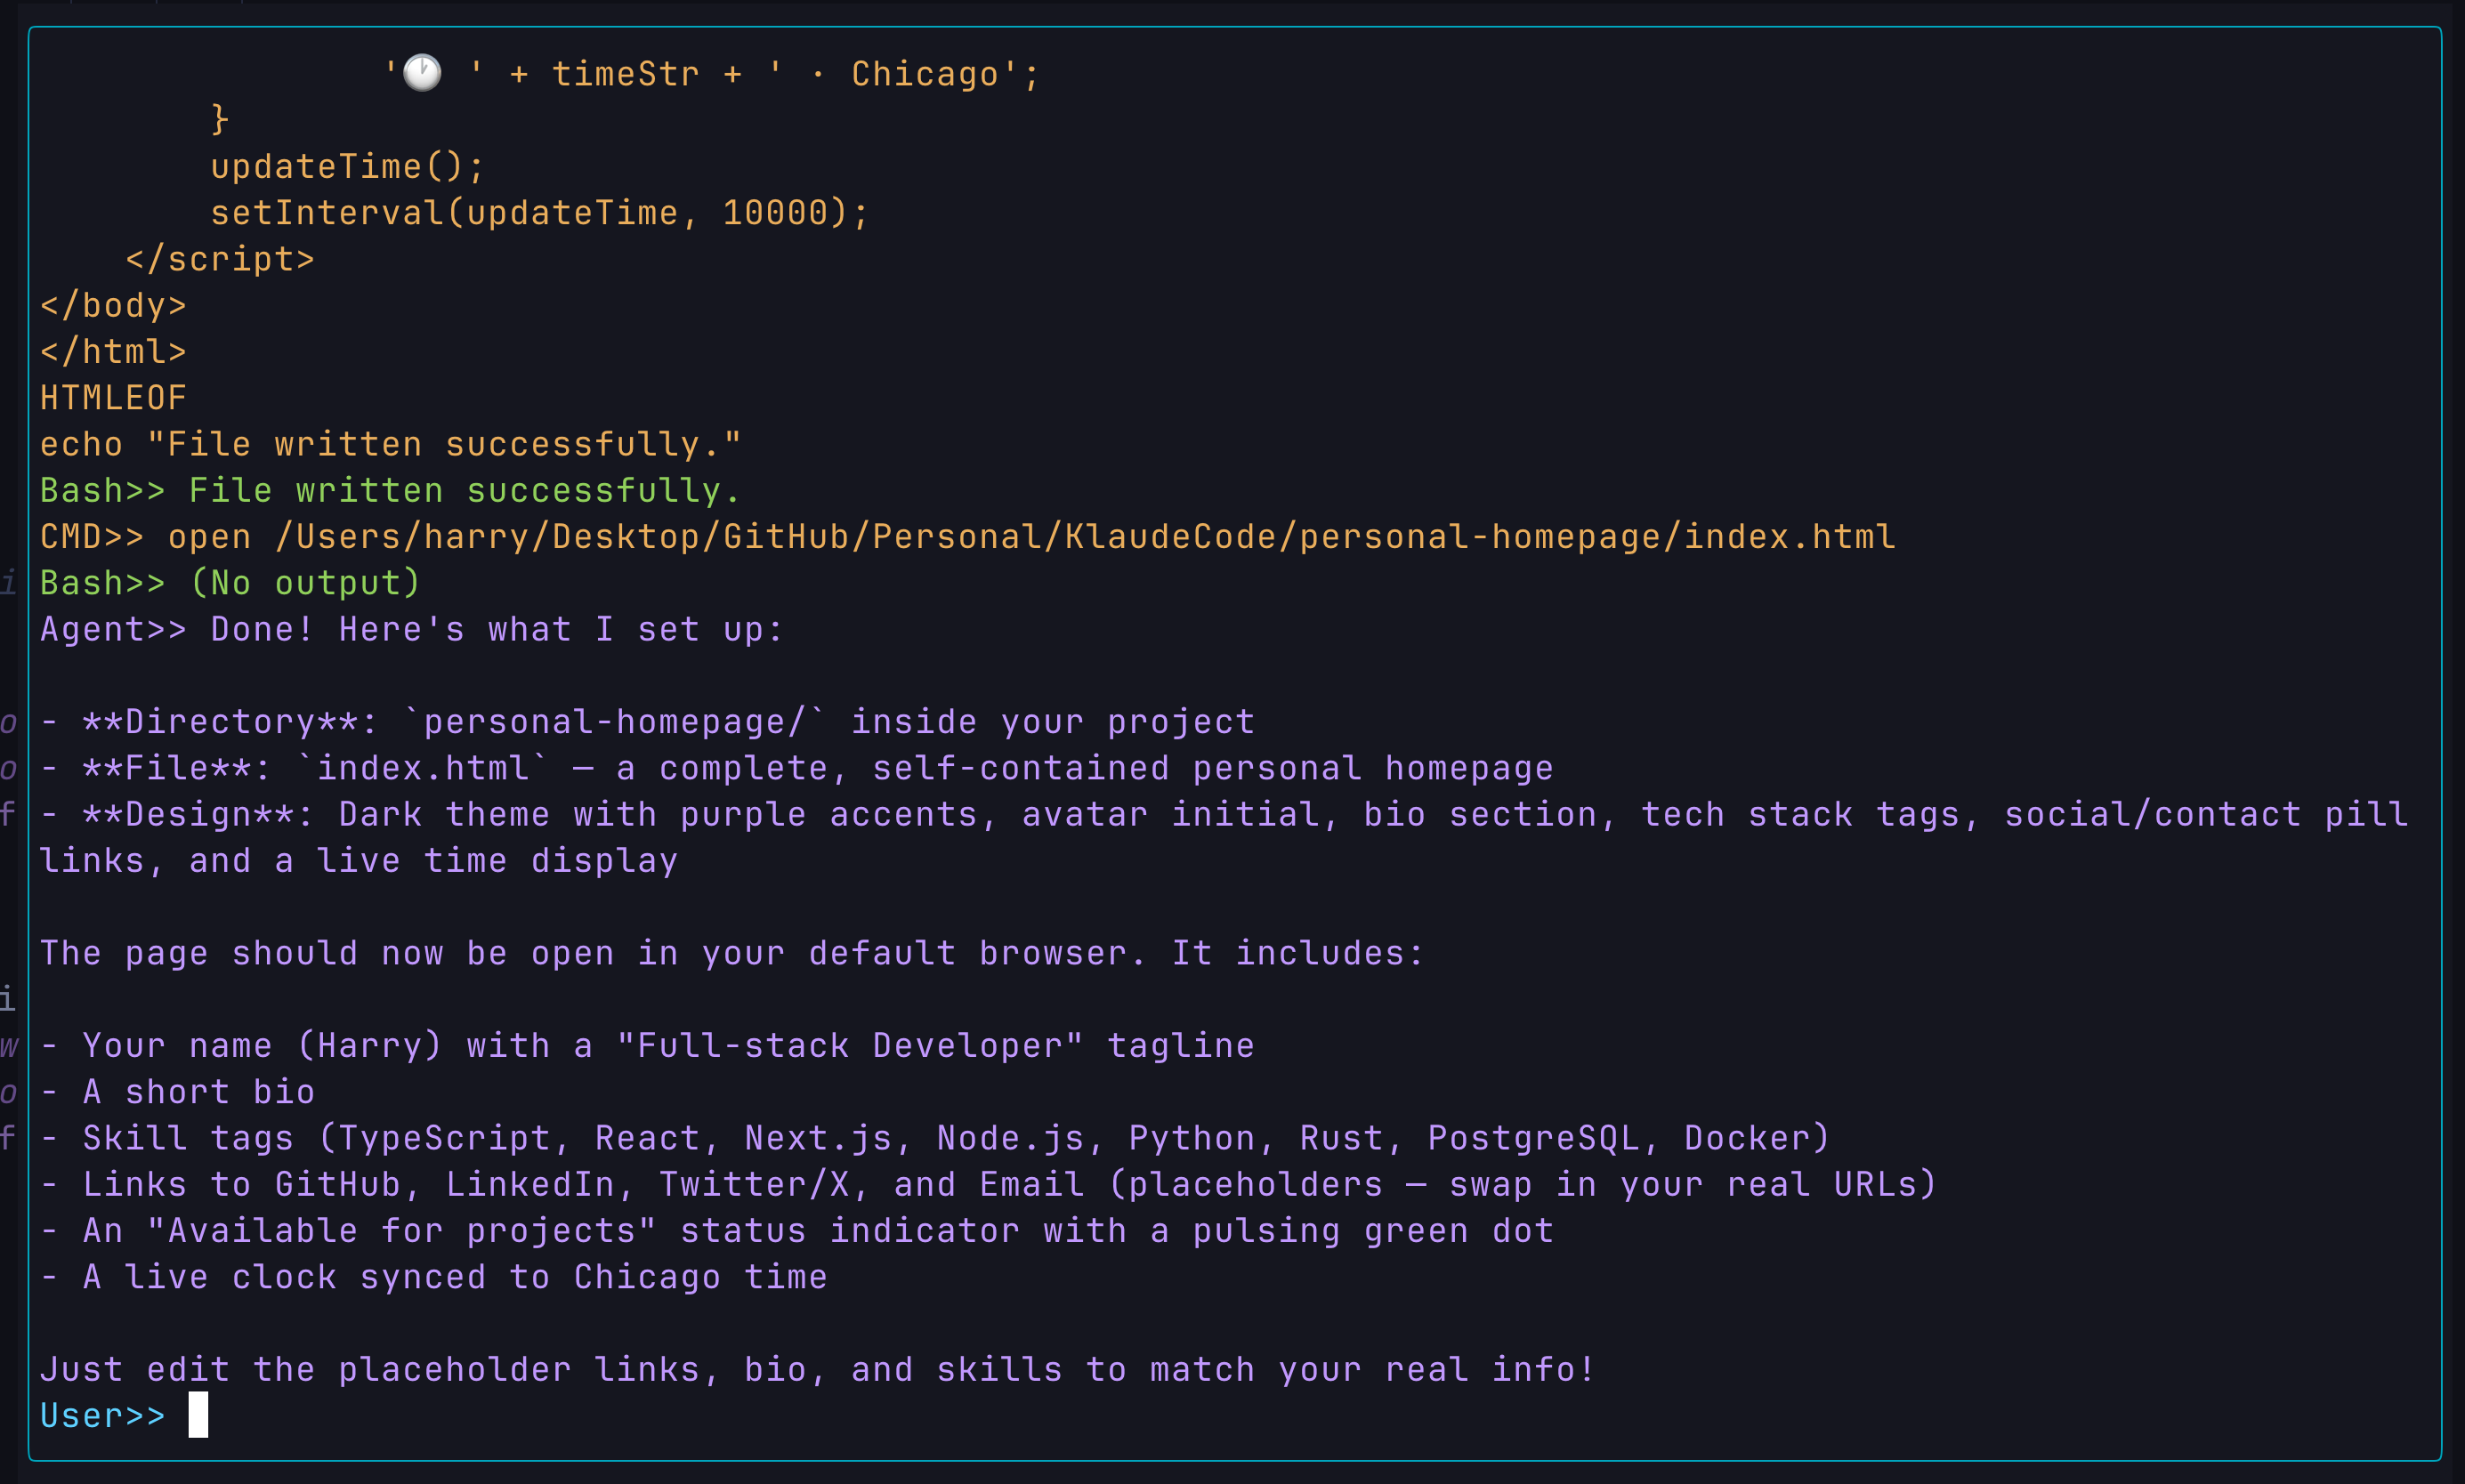This screenshot has height=1484, width=2465.
Task: Click the "Bash>> File written successfully." output
Action: (390, 490)
